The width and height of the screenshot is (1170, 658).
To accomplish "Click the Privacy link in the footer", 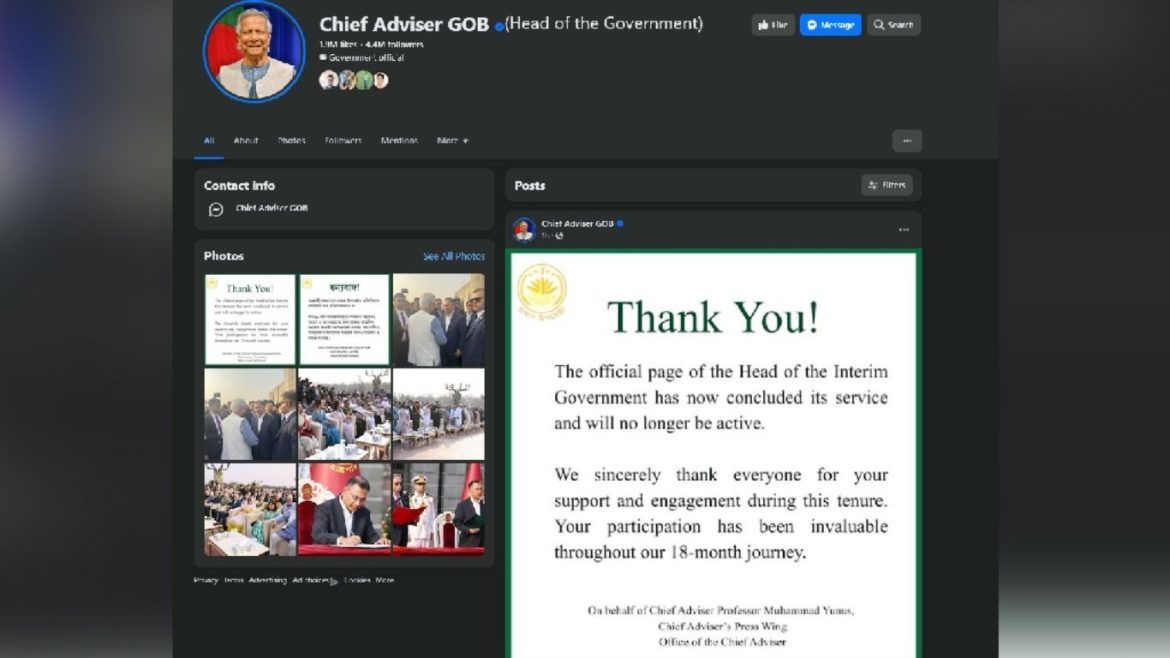I will tap(205, 580).
